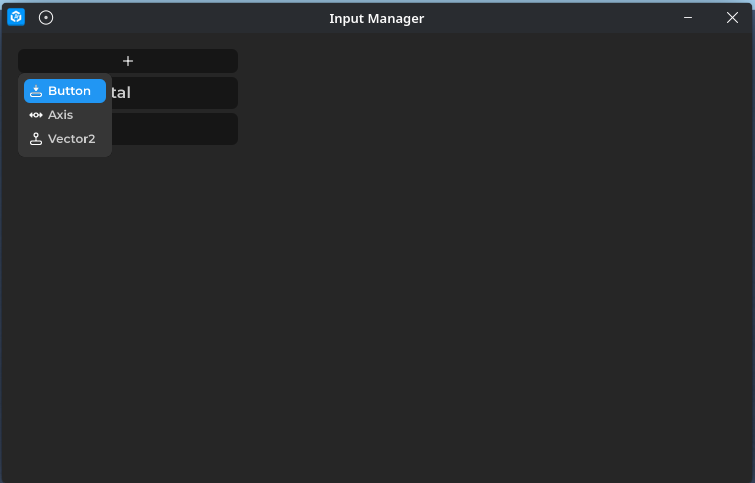Close the Input Manager window
This screenshot has height=483, width=755.
tap(732, 18)
